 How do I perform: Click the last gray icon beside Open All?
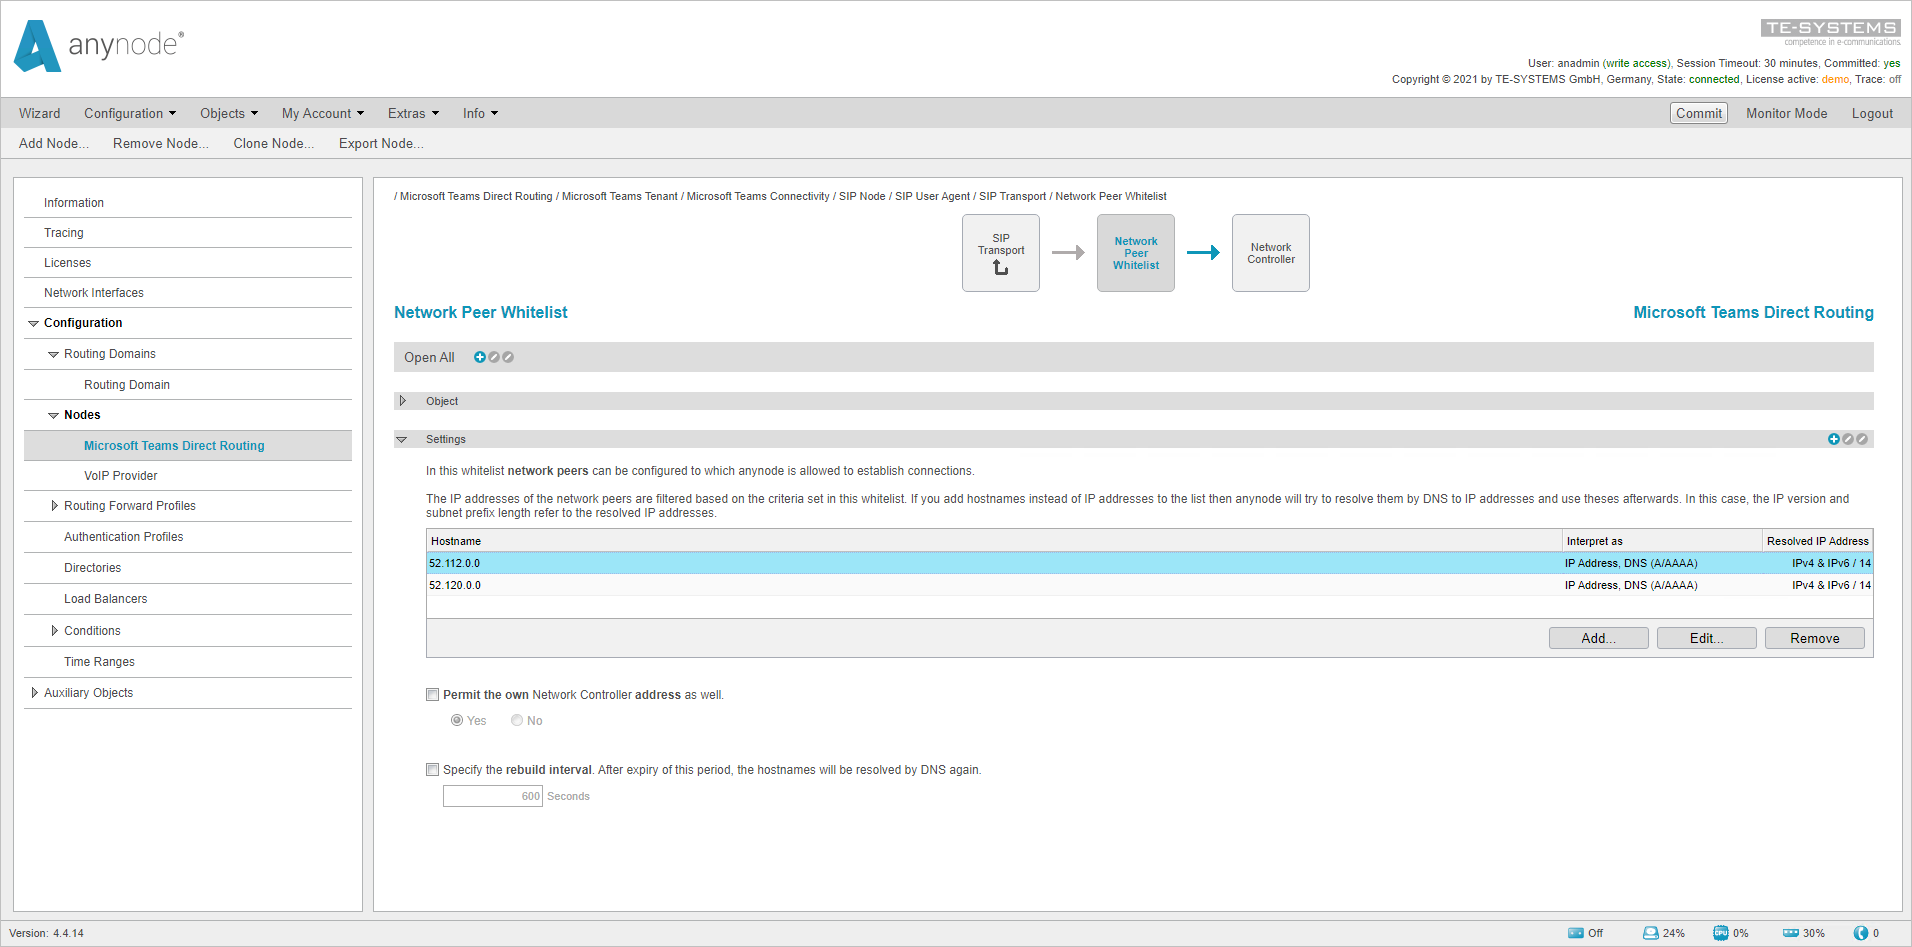tap(508, 357)
